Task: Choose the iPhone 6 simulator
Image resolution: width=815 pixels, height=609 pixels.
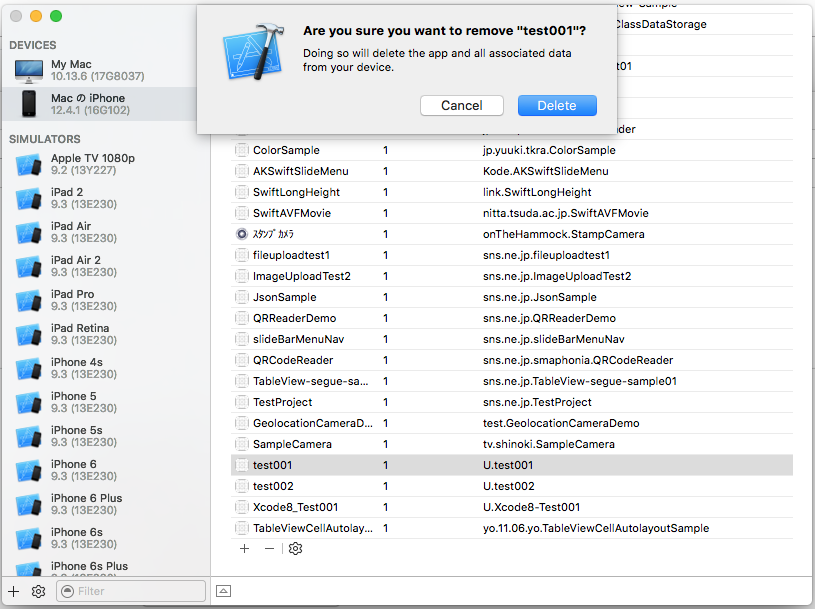Action: (106, 470)
